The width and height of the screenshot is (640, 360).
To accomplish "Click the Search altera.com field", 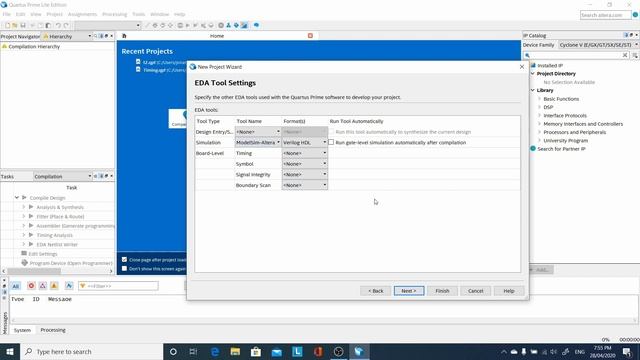I will coord(605,15).
